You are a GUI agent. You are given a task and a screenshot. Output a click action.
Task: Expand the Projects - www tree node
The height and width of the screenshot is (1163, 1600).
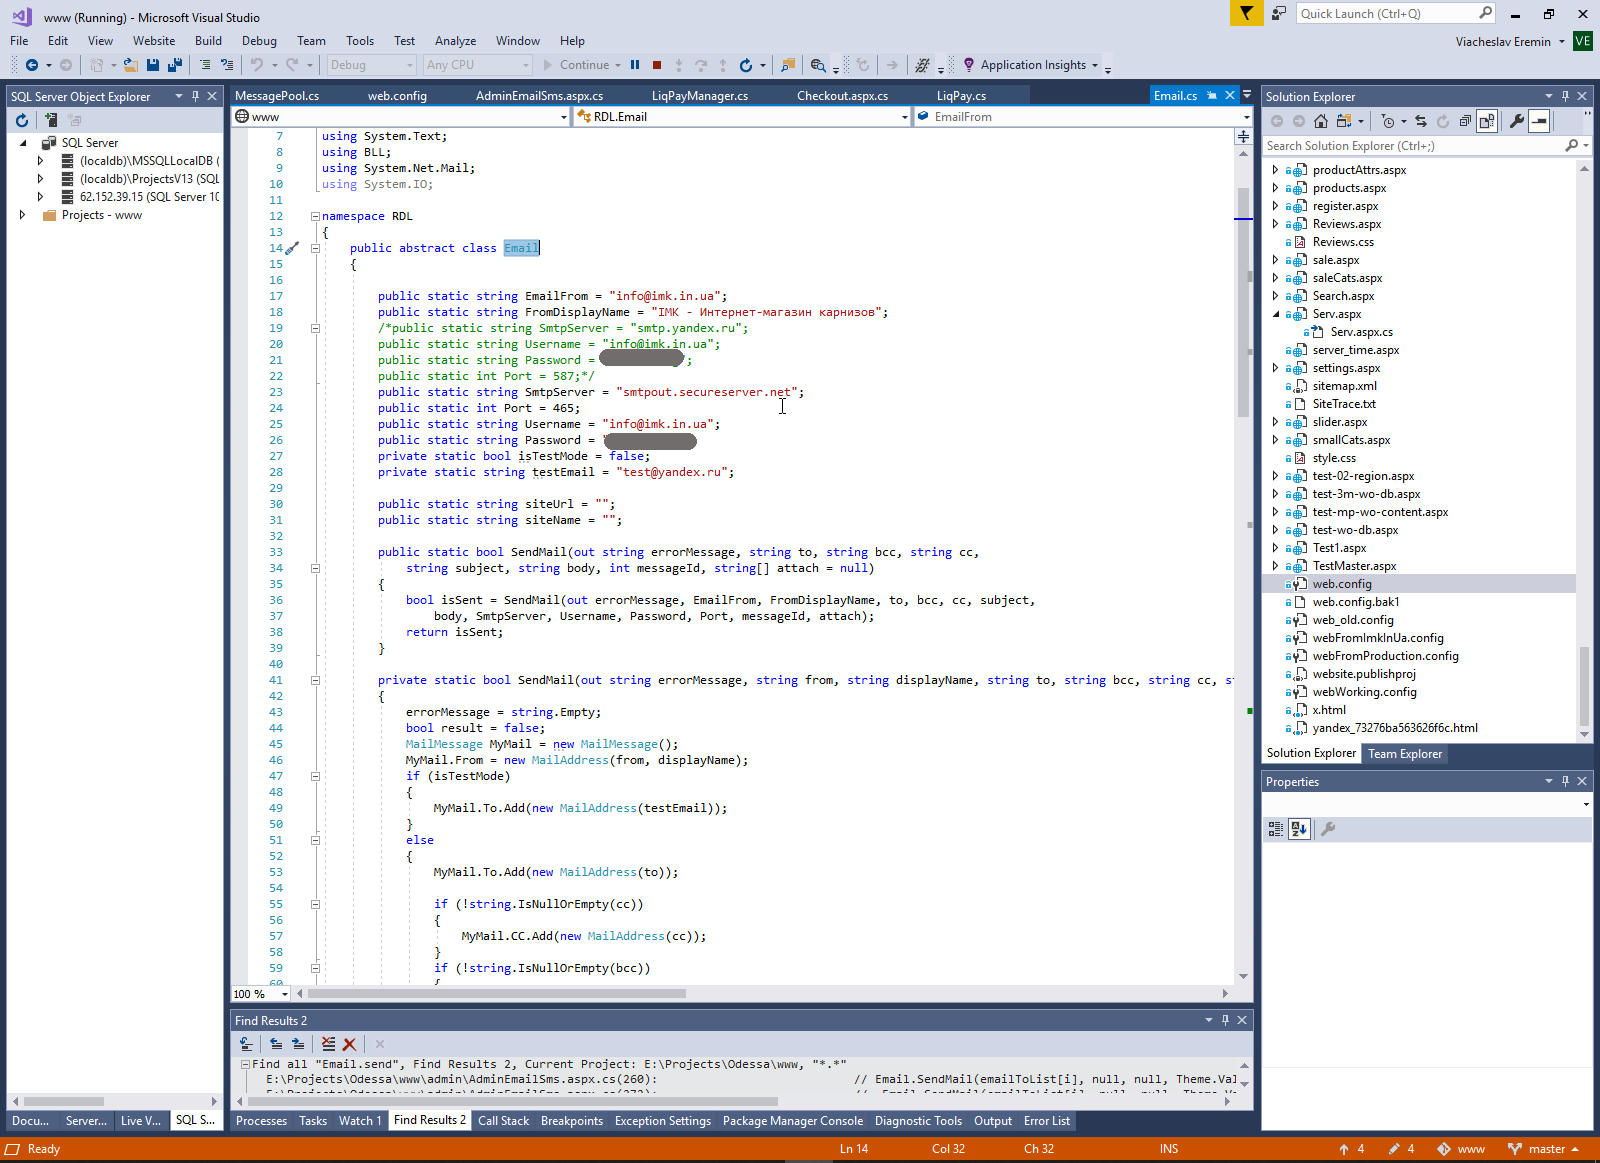(x=22, y=215)
